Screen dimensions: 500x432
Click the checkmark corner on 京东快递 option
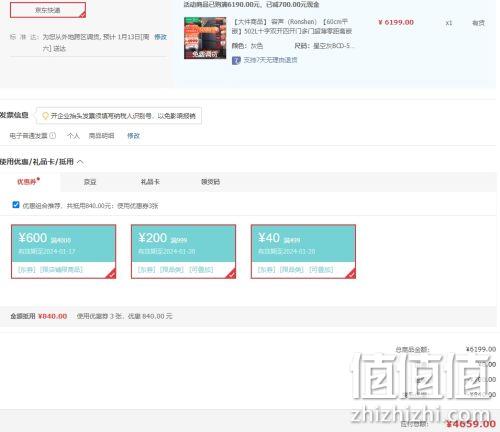(x=82, y=14)
